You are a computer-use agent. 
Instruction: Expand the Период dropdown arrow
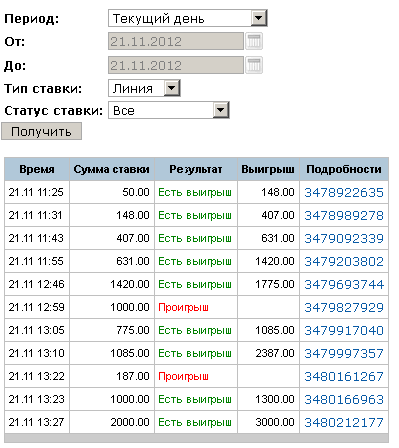259,18
